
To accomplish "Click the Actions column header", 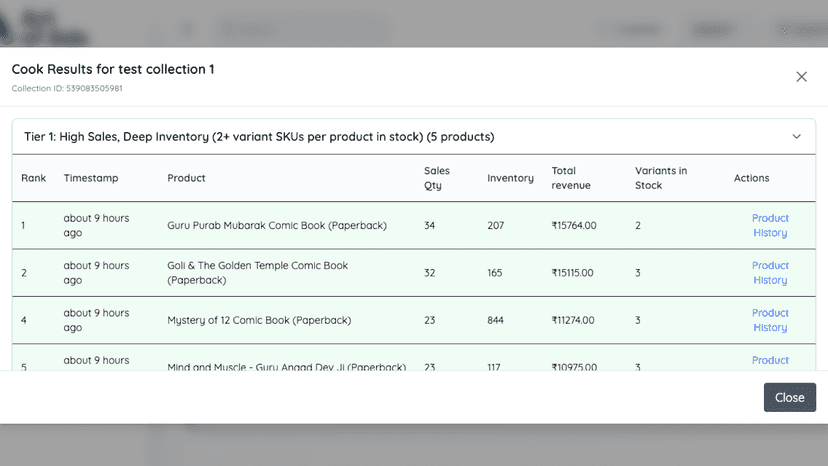I will pos(751,178).
